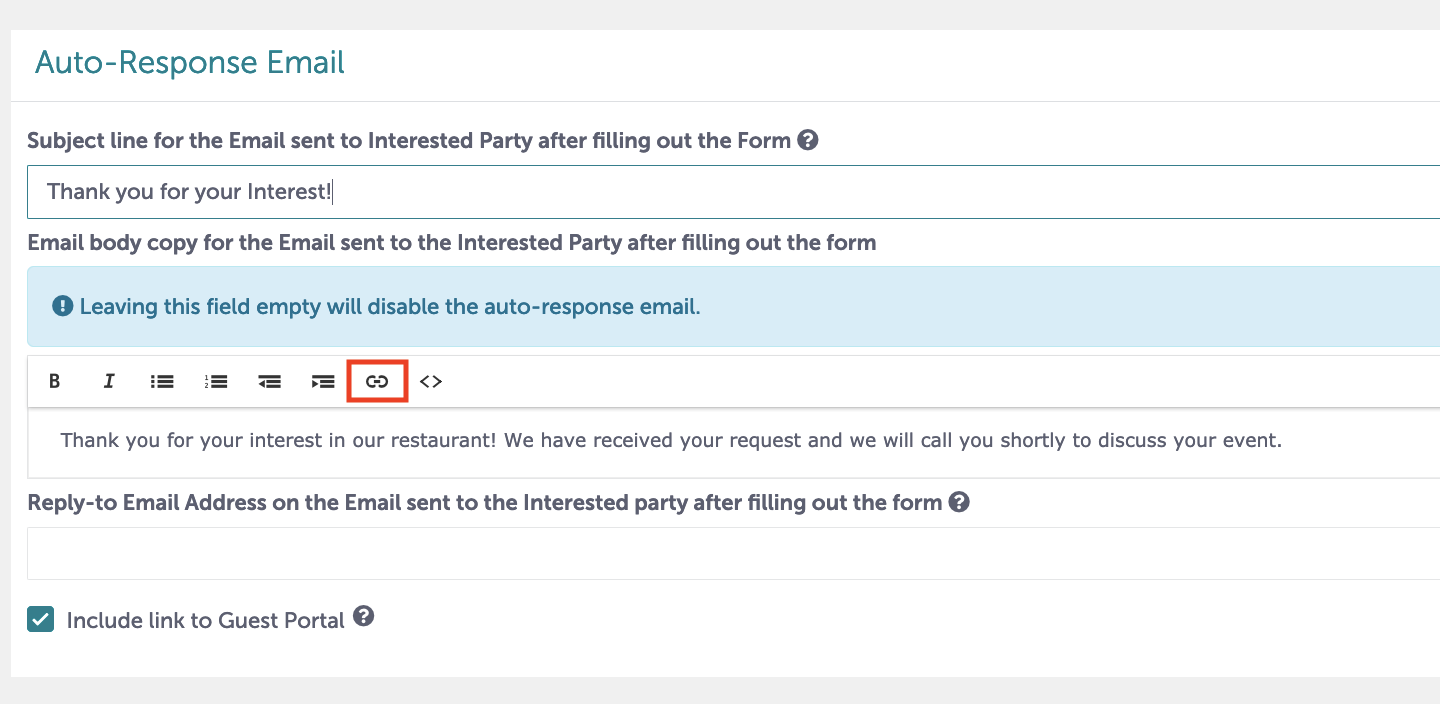Uncheck Include link to Guest Portal checkbox
This screenshot has width=1440, height=704.
tap(40, 619)
